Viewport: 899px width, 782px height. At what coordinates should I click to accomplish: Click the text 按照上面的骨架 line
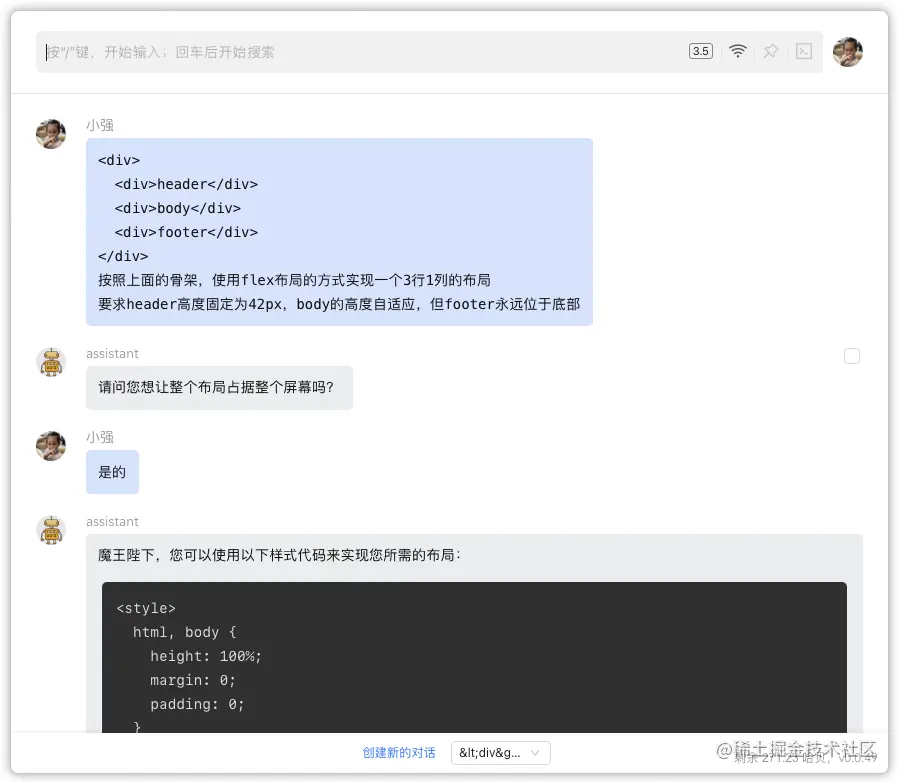[x=295, y=280]
